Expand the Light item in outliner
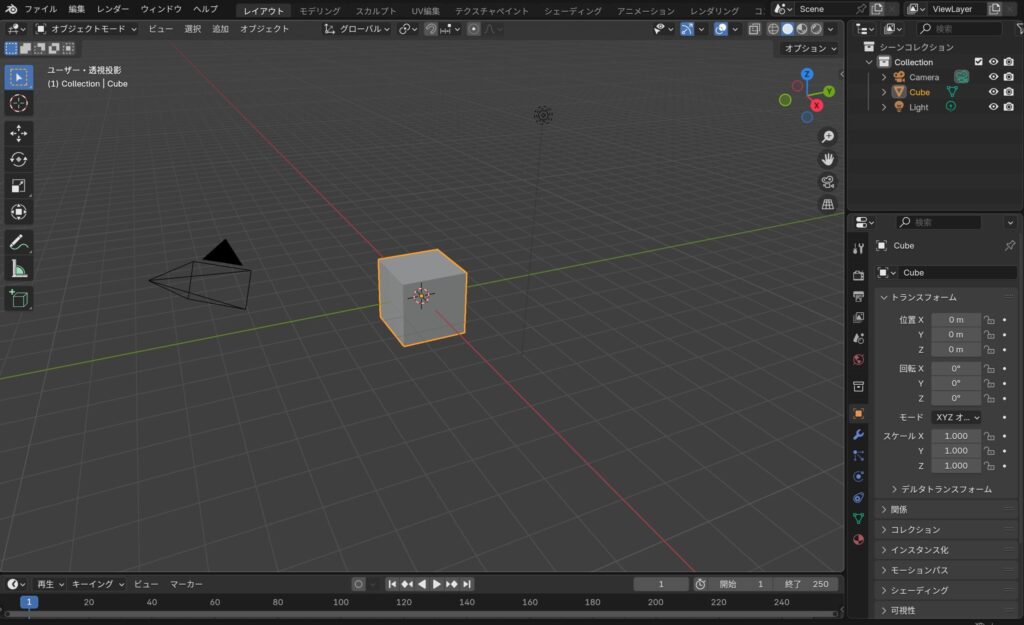This screenshot has width=1024, height=625. (884, 107)
